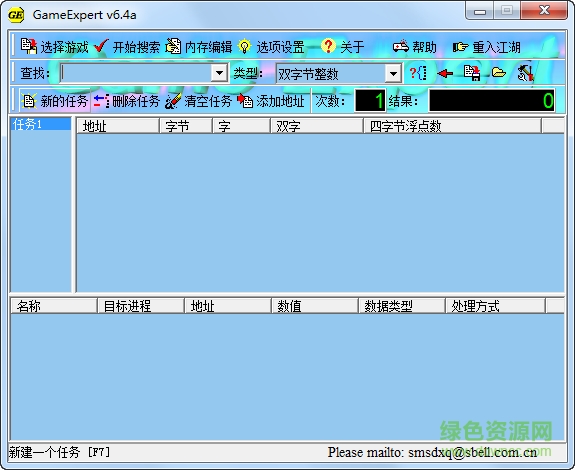575x470 pixels.
Task: Create a task with 新的任务
Action: (54, 100)
